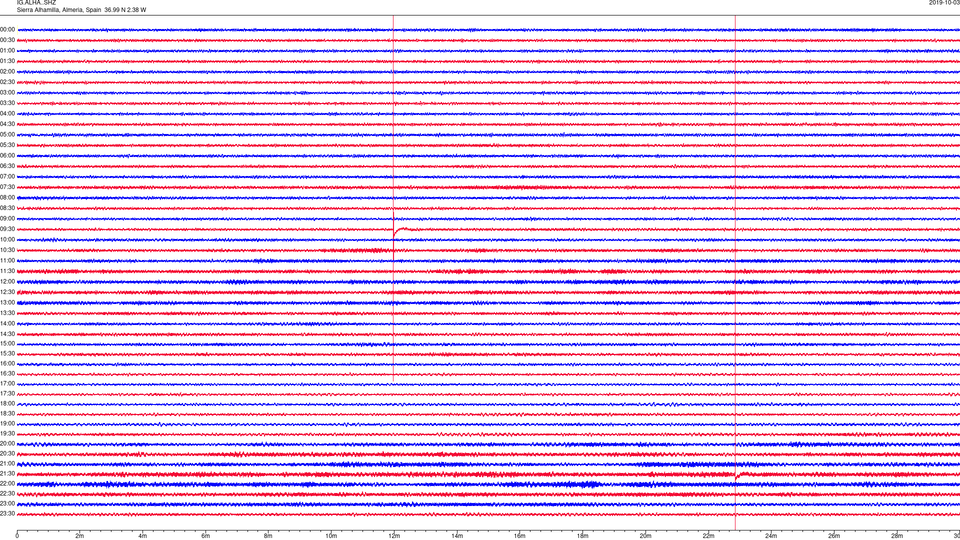
Task: Select the 09:00 trace label
Action: [7, 219]
